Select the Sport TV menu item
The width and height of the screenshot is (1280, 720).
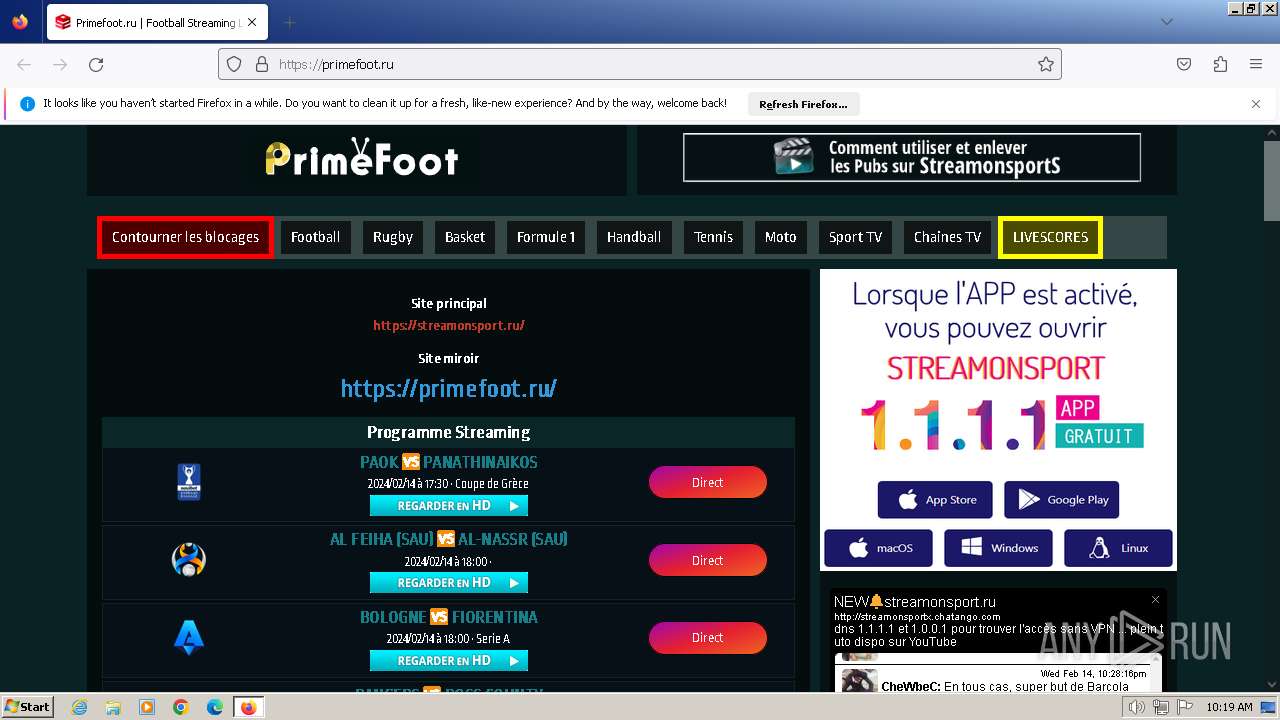(x=855, y=237)
